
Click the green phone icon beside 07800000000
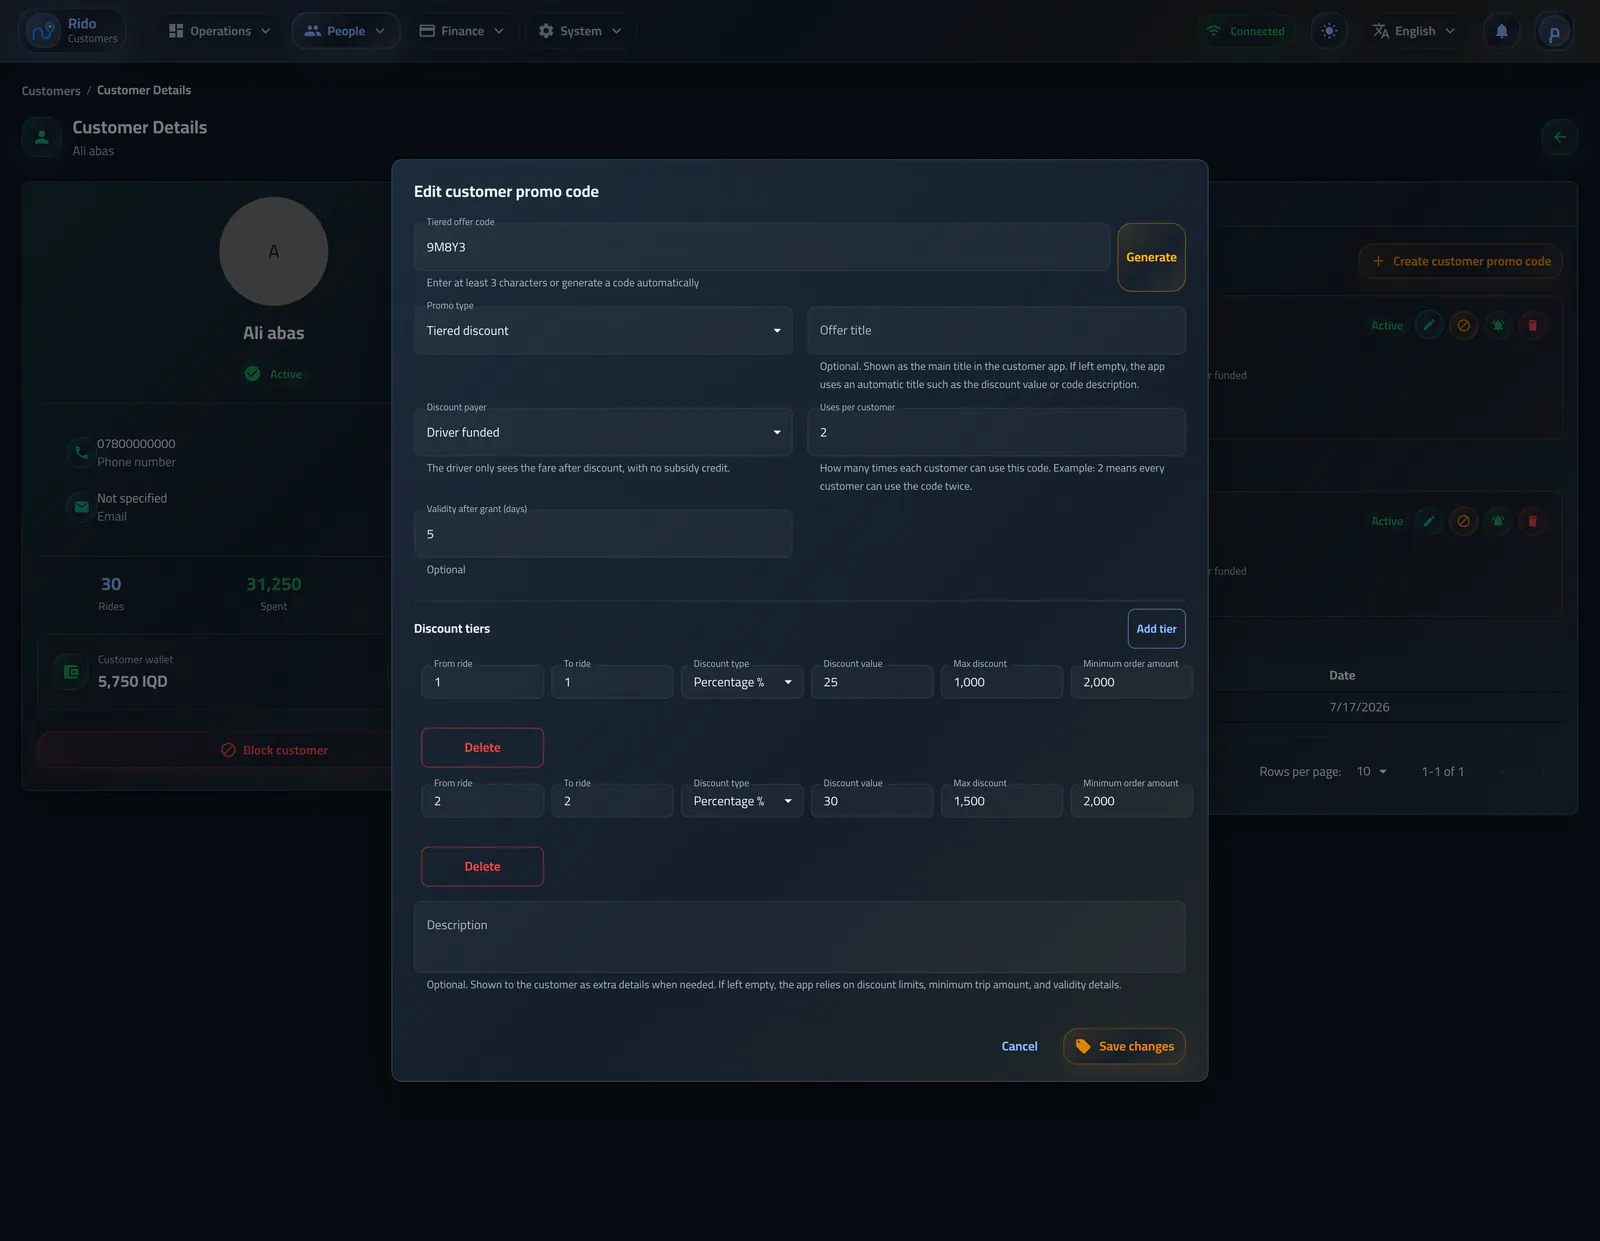[x=81, y=452]
